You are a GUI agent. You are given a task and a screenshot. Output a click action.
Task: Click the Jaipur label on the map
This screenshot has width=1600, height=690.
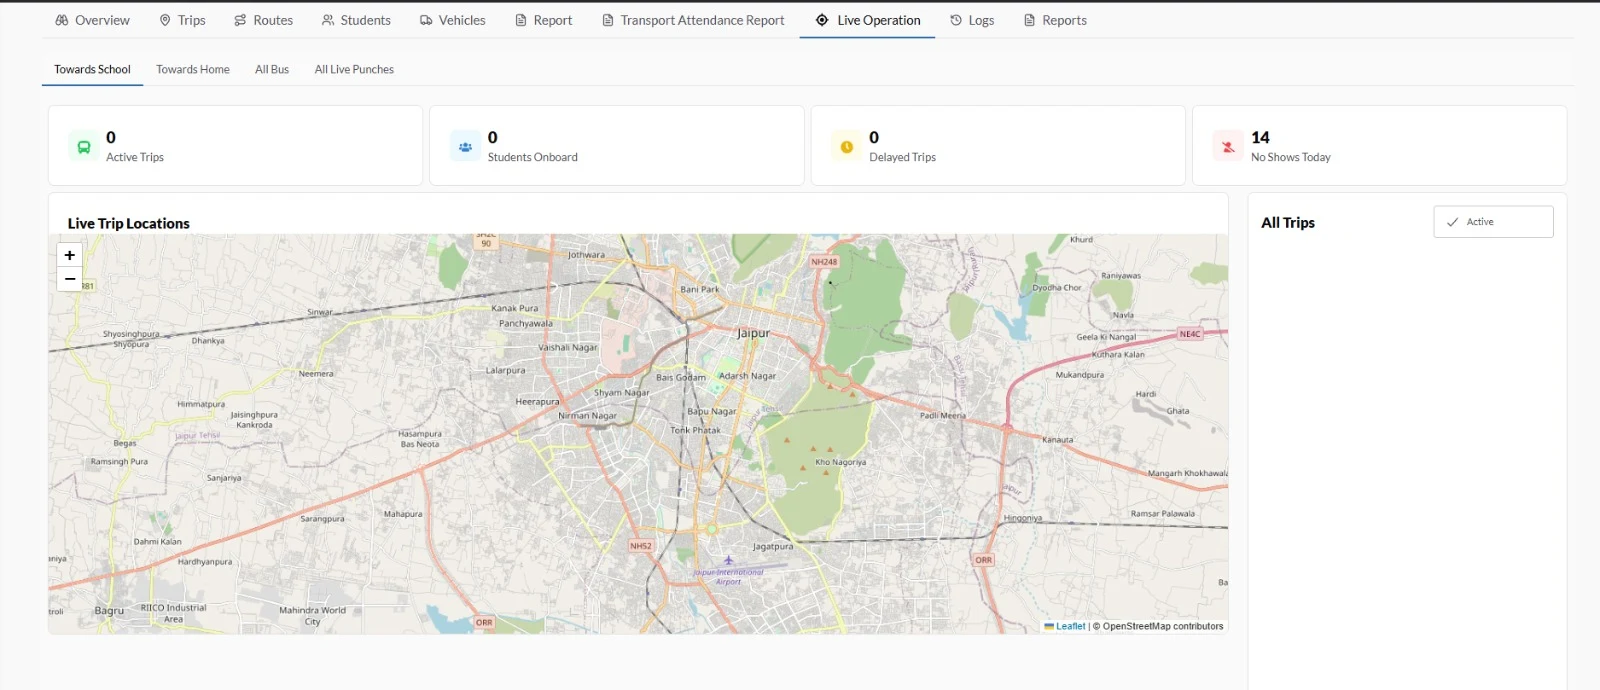coord(753,333)
